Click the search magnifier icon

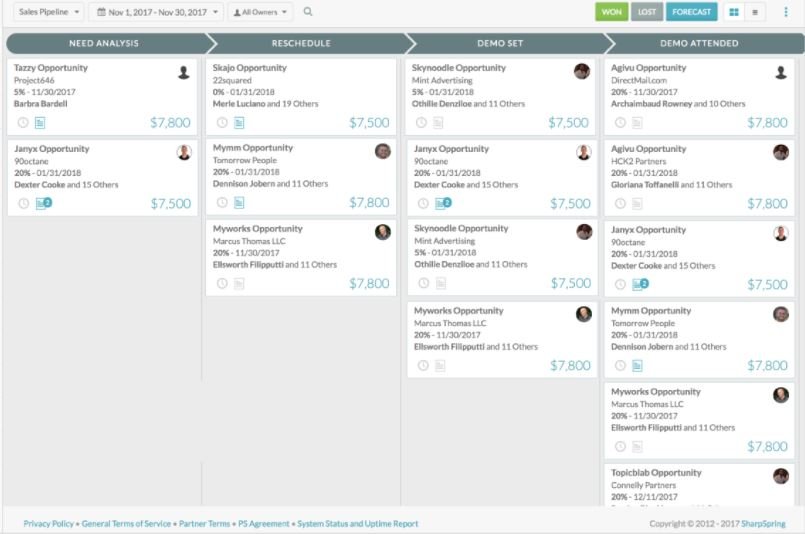tap(308, 11)
